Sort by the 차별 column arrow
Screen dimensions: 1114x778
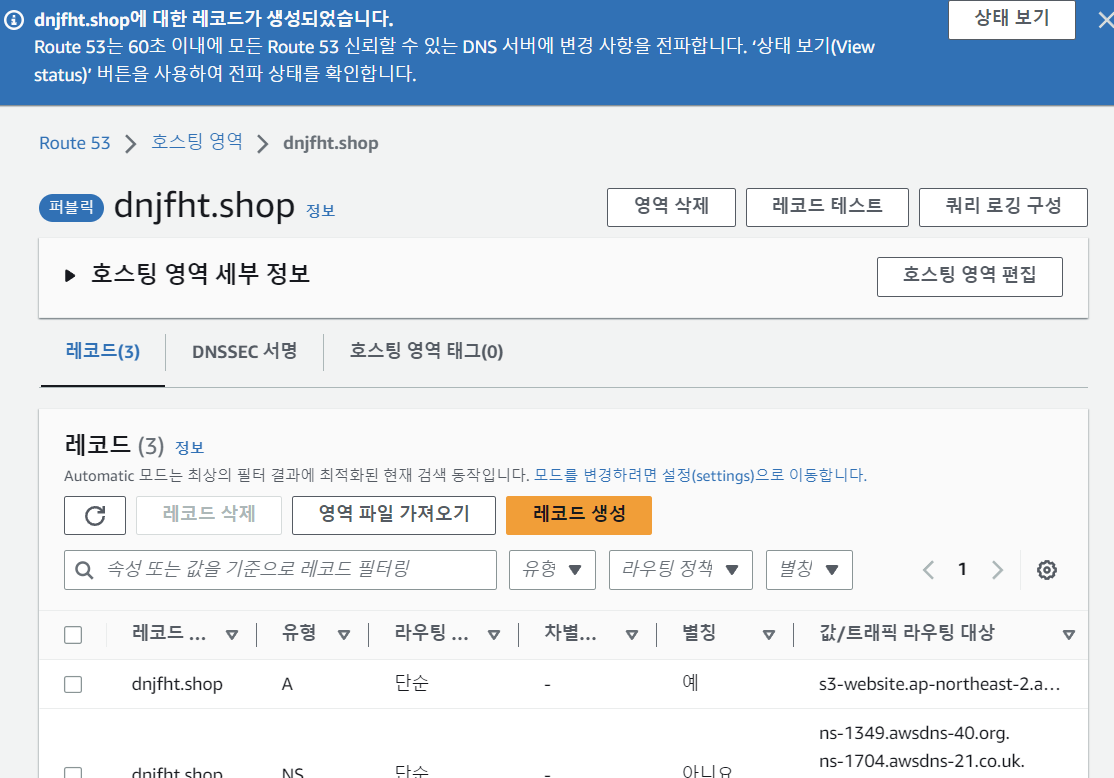click(x=632, y=634)
